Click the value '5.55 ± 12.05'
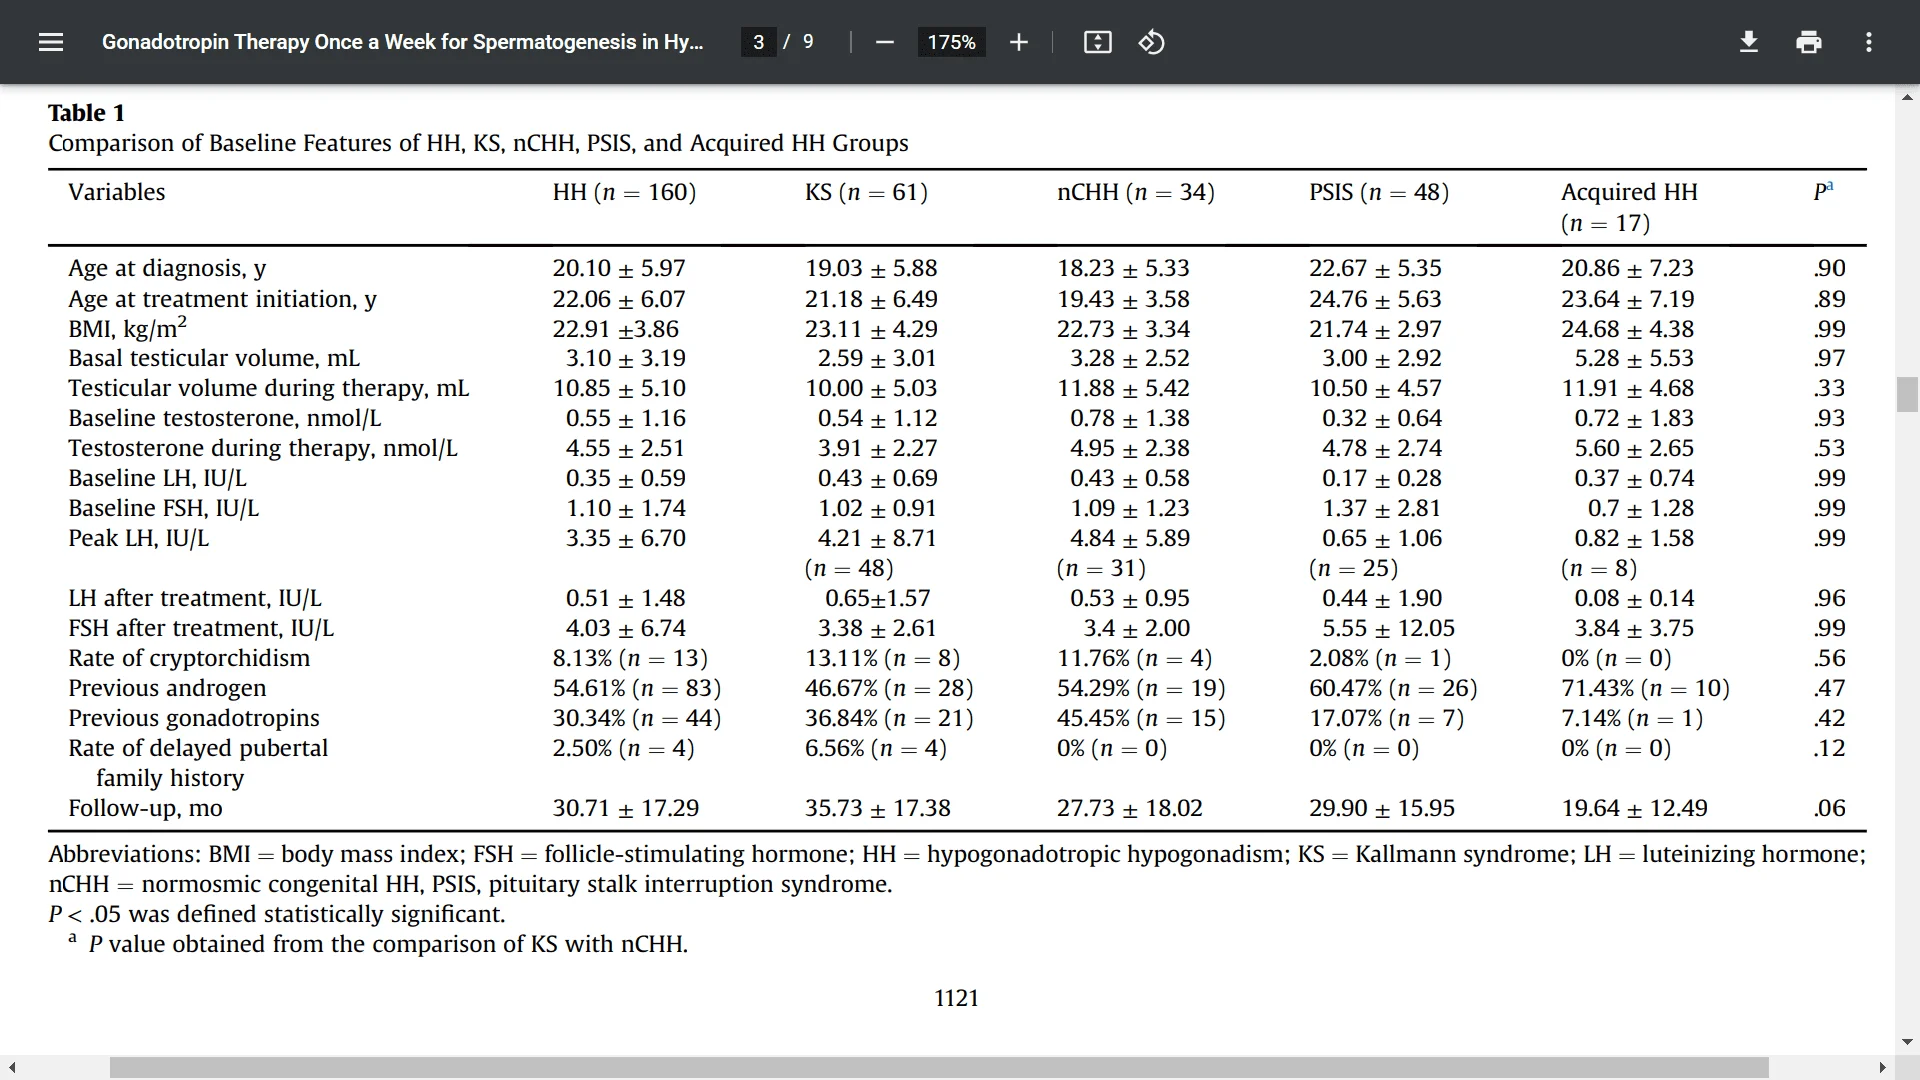Image resolution: width=1920 pixels, height=1080 pixels. pyautogui.click(x=1389, y=628)
